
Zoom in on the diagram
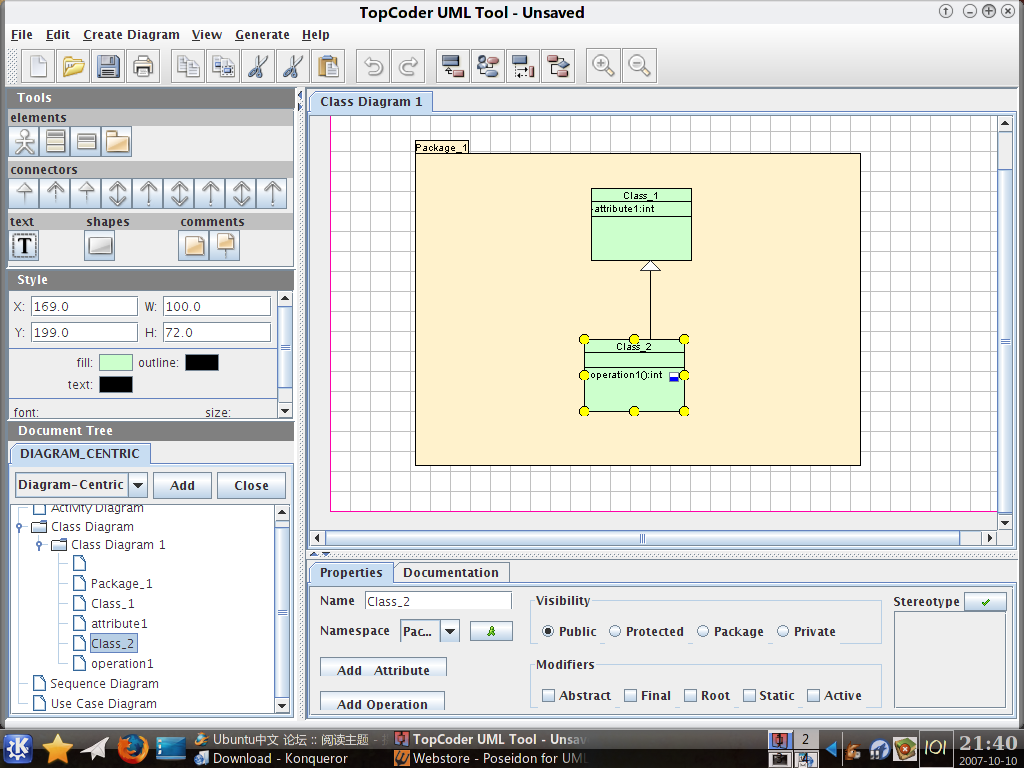(x=603, y=66)
